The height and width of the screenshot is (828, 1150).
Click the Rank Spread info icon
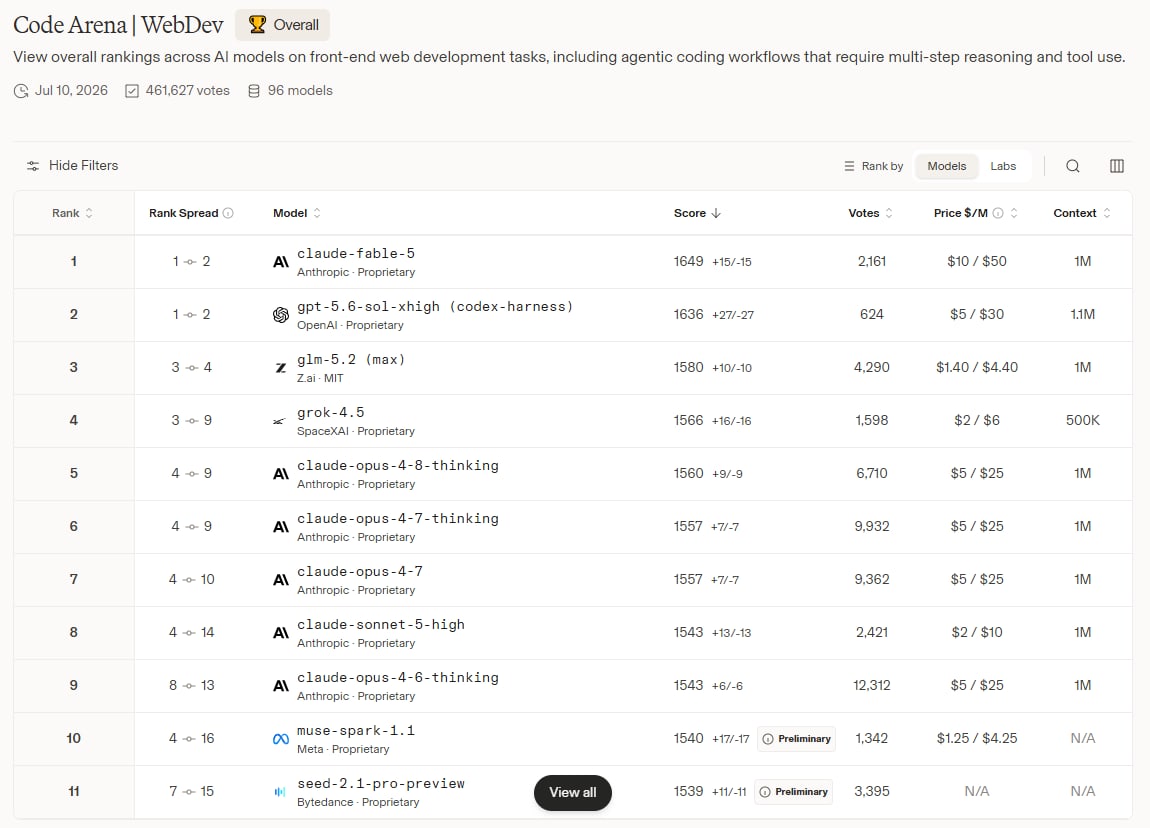228,213
